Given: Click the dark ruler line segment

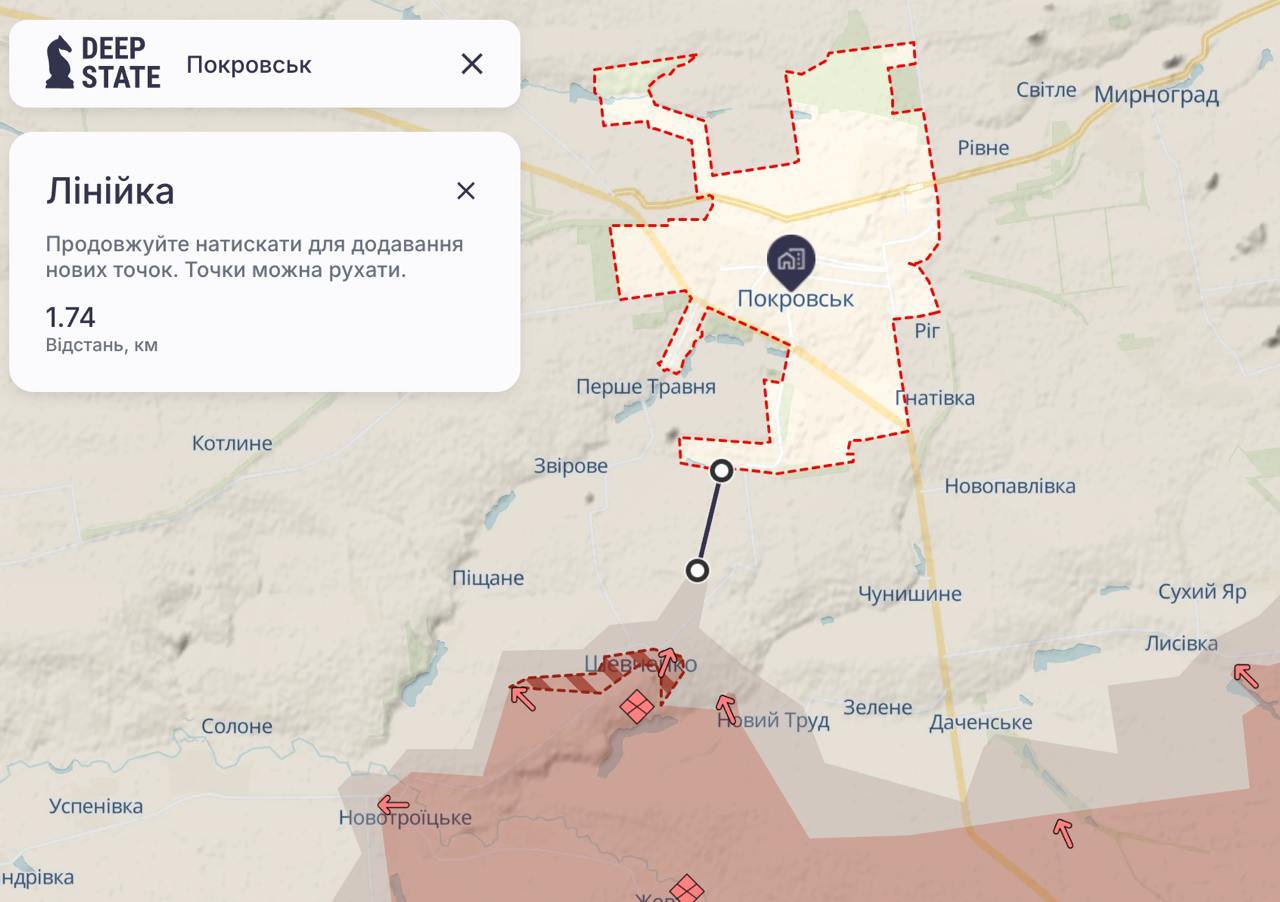Looking at the screenshot, I should pyautogui.click(x=709, y=521).
